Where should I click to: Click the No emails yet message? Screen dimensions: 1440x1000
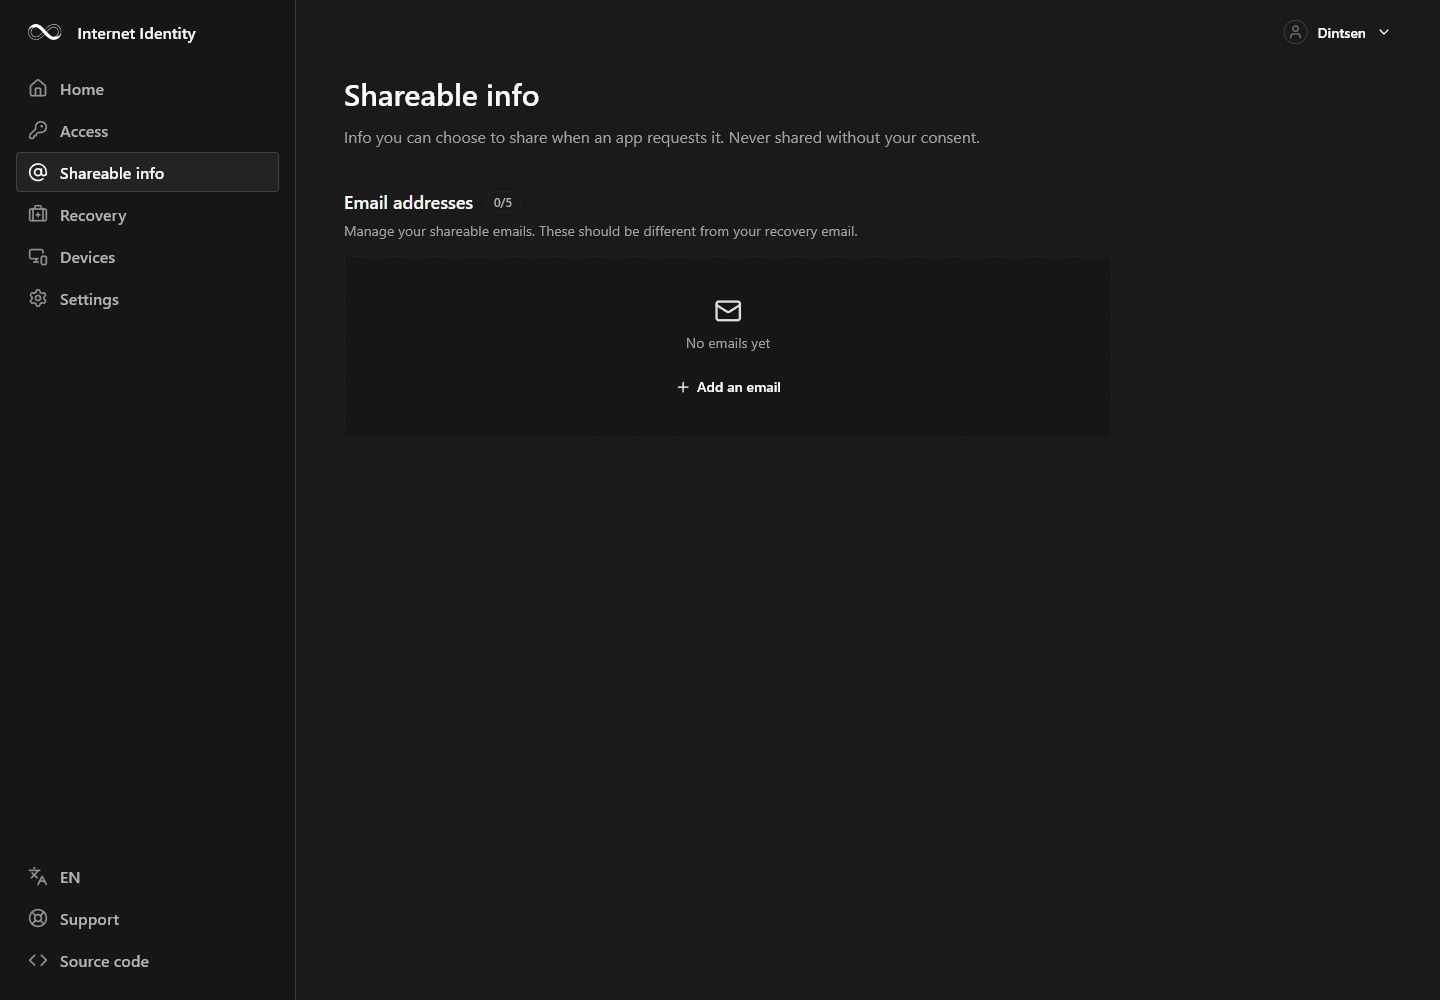coord(728,343)
